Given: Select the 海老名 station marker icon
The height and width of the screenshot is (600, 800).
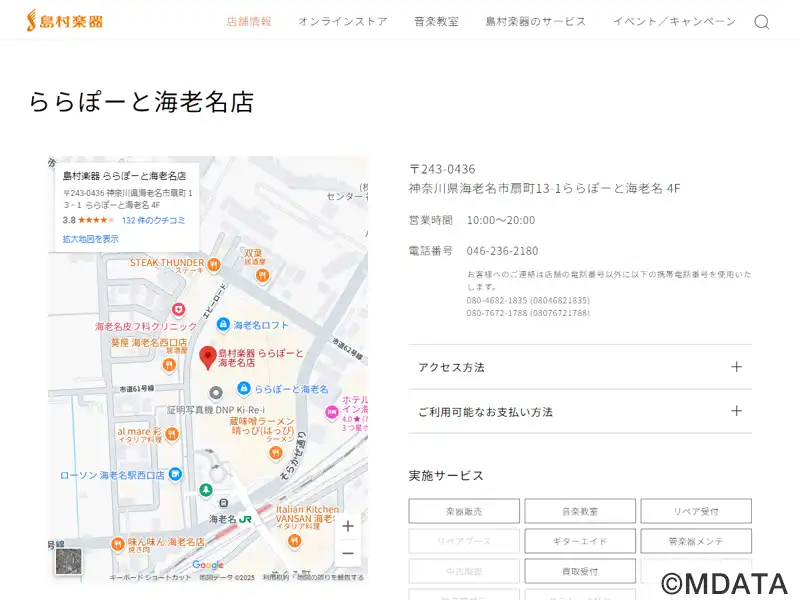Looking at the screenshot, I should pos(223,503).
